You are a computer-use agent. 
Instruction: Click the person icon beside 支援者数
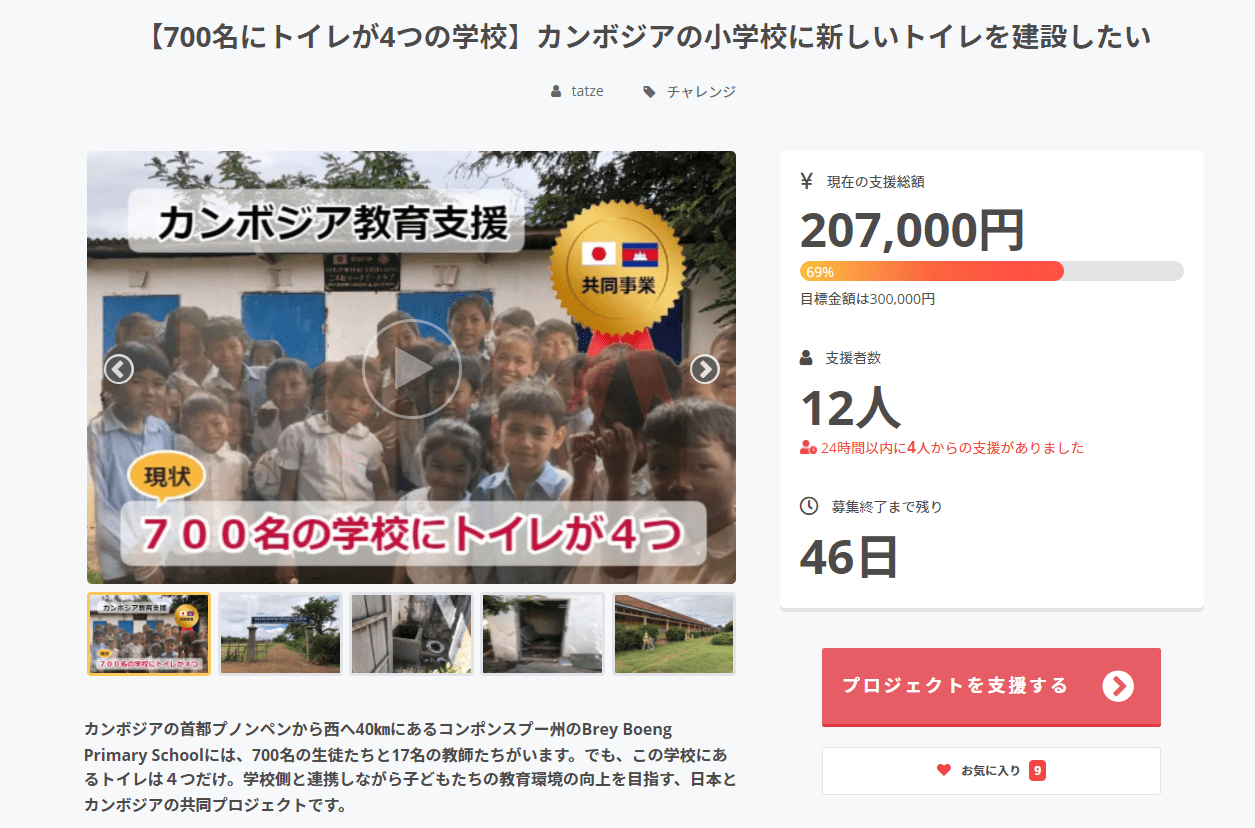tap(807, 358)
